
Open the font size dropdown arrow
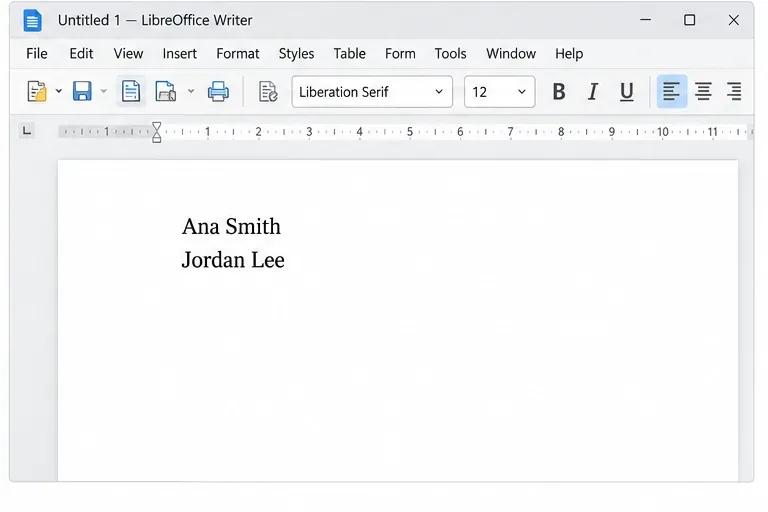point(522,92)
